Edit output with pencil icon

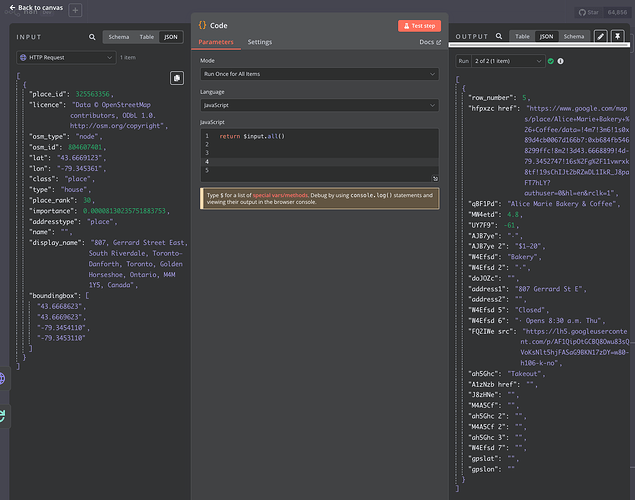pyautogui.click(x=601, y=36)
